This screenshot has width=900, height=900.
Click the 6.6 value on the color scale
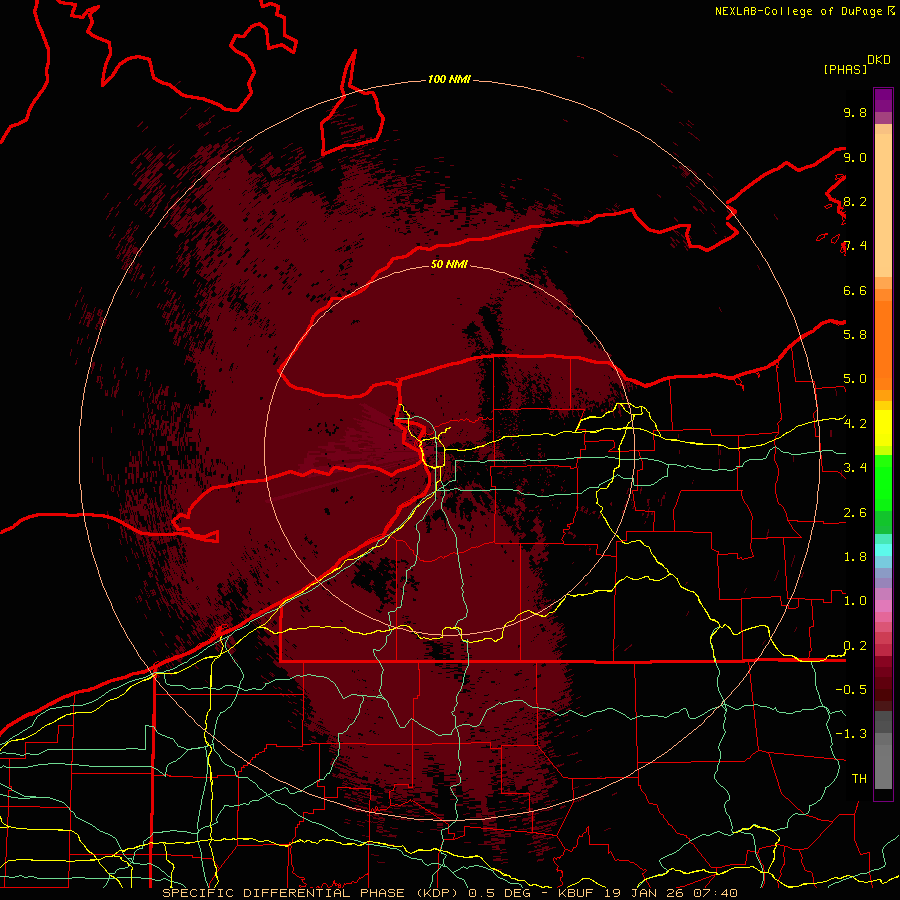855,290
